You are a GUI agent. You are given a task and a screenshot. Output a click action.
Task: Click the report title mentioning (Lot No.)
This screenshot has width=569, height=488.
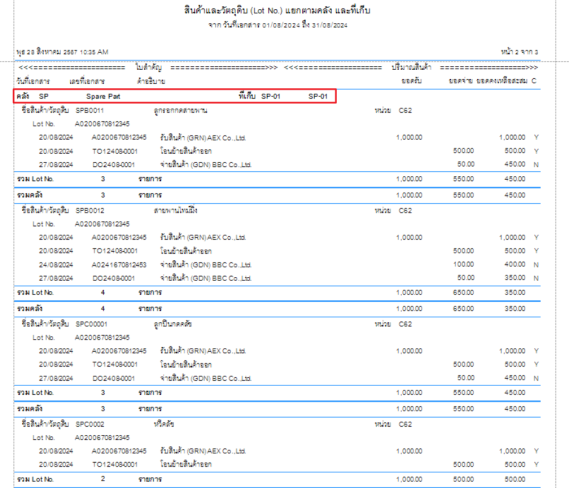click(277, 11)
